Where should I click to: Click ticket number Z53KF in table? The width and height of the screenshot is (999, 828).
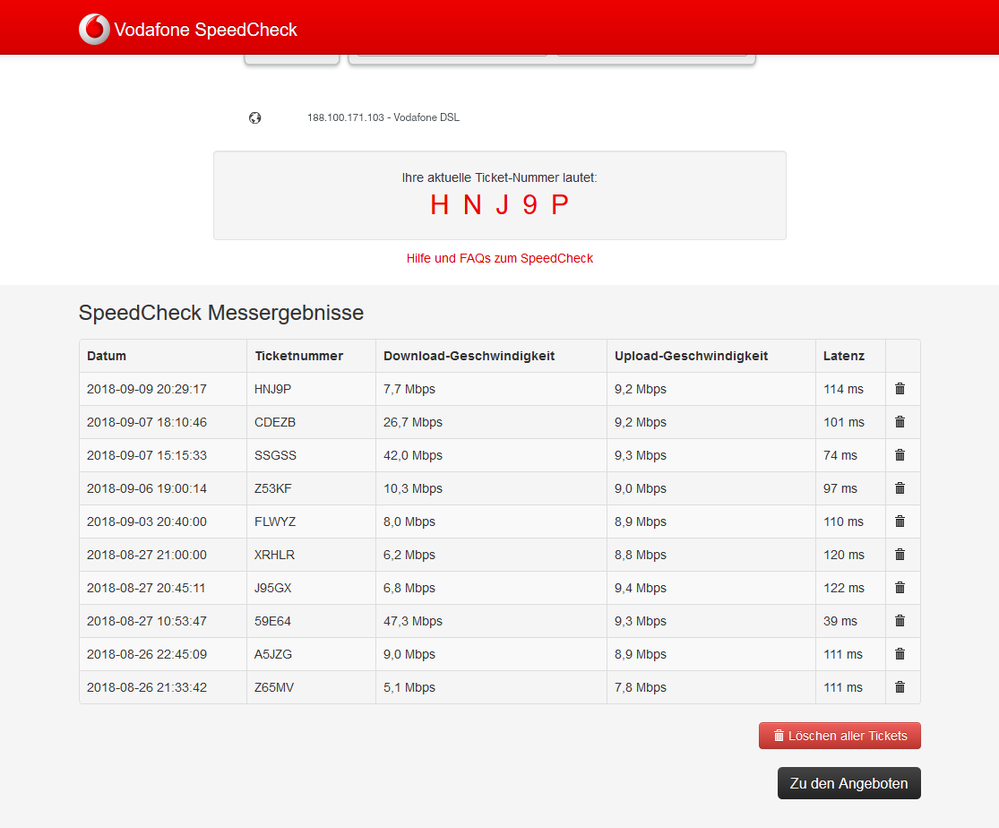coord(273,489)
